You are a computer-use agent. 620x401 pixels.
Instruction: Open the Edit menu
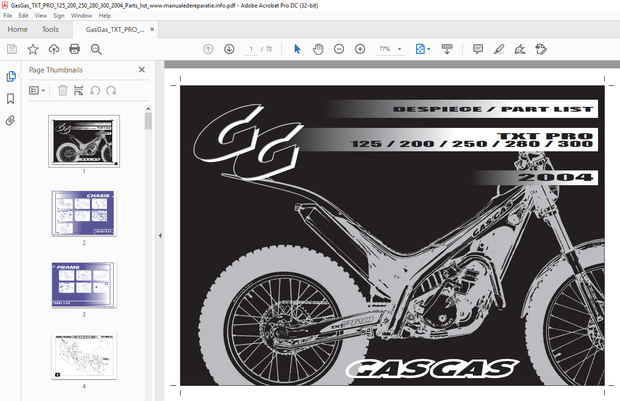click(x=23, y=15)
